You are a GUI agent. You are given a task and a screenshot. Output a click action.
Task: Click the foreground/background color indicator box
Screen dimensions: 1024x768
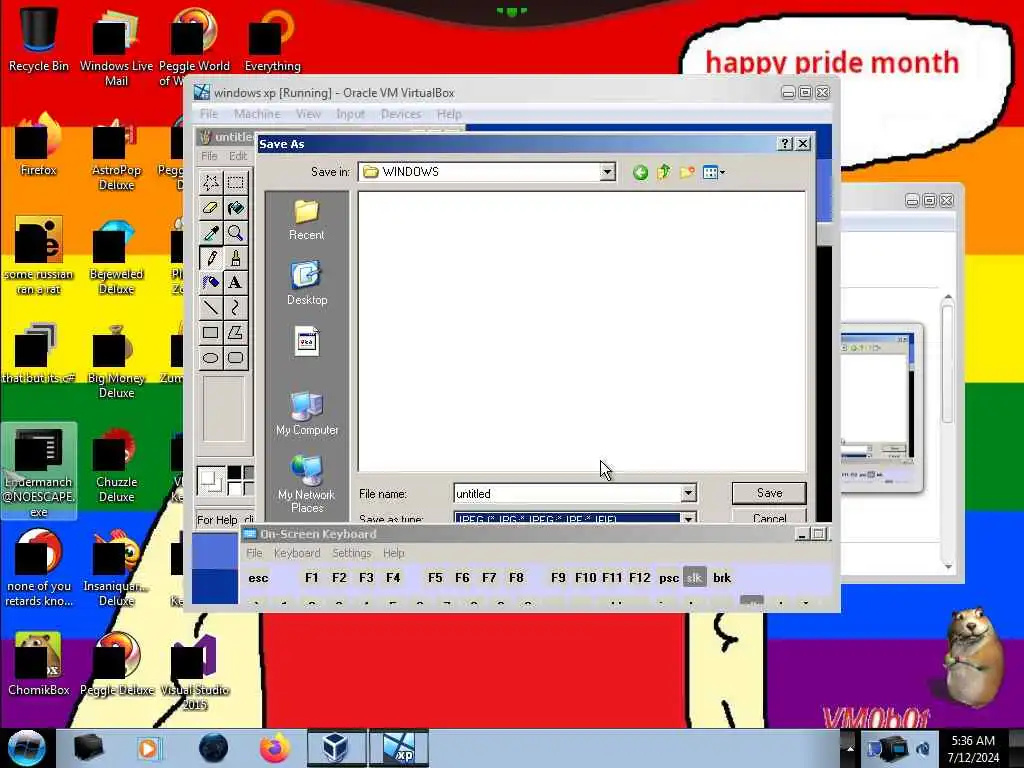[x=211, y=480]
